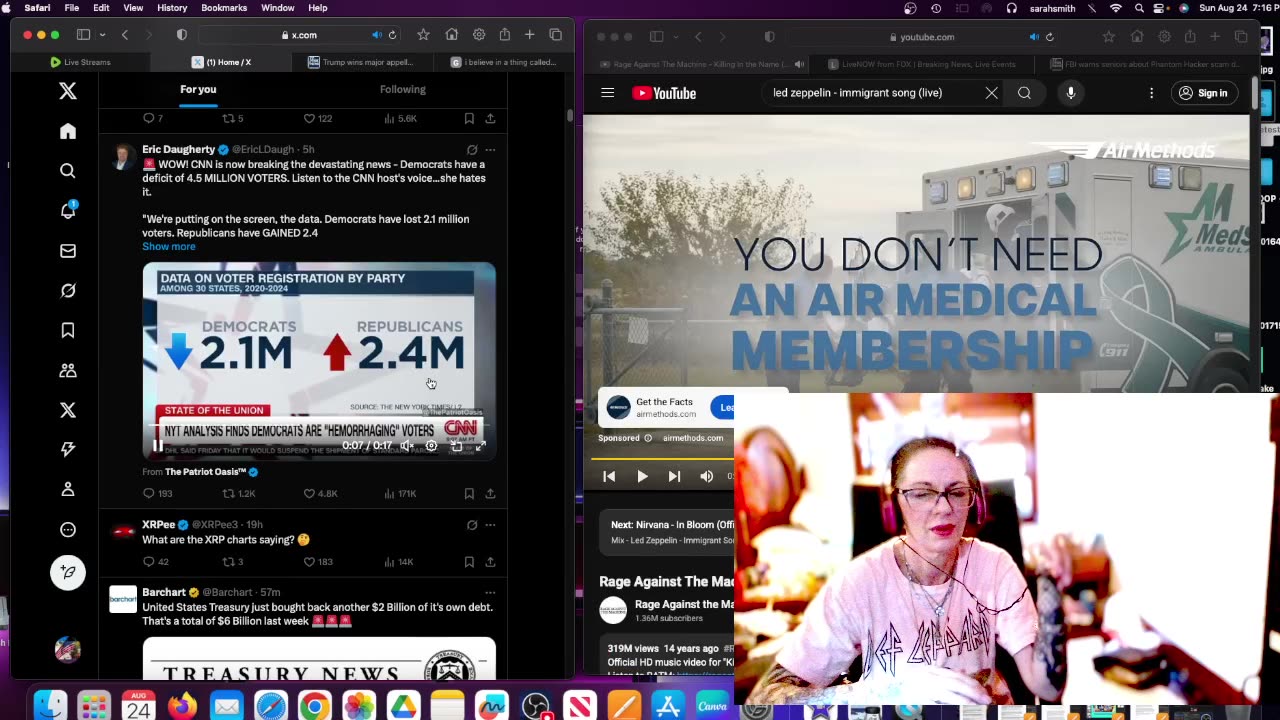Mute tab audio in x.com address bar

click(x=376, y=35)
